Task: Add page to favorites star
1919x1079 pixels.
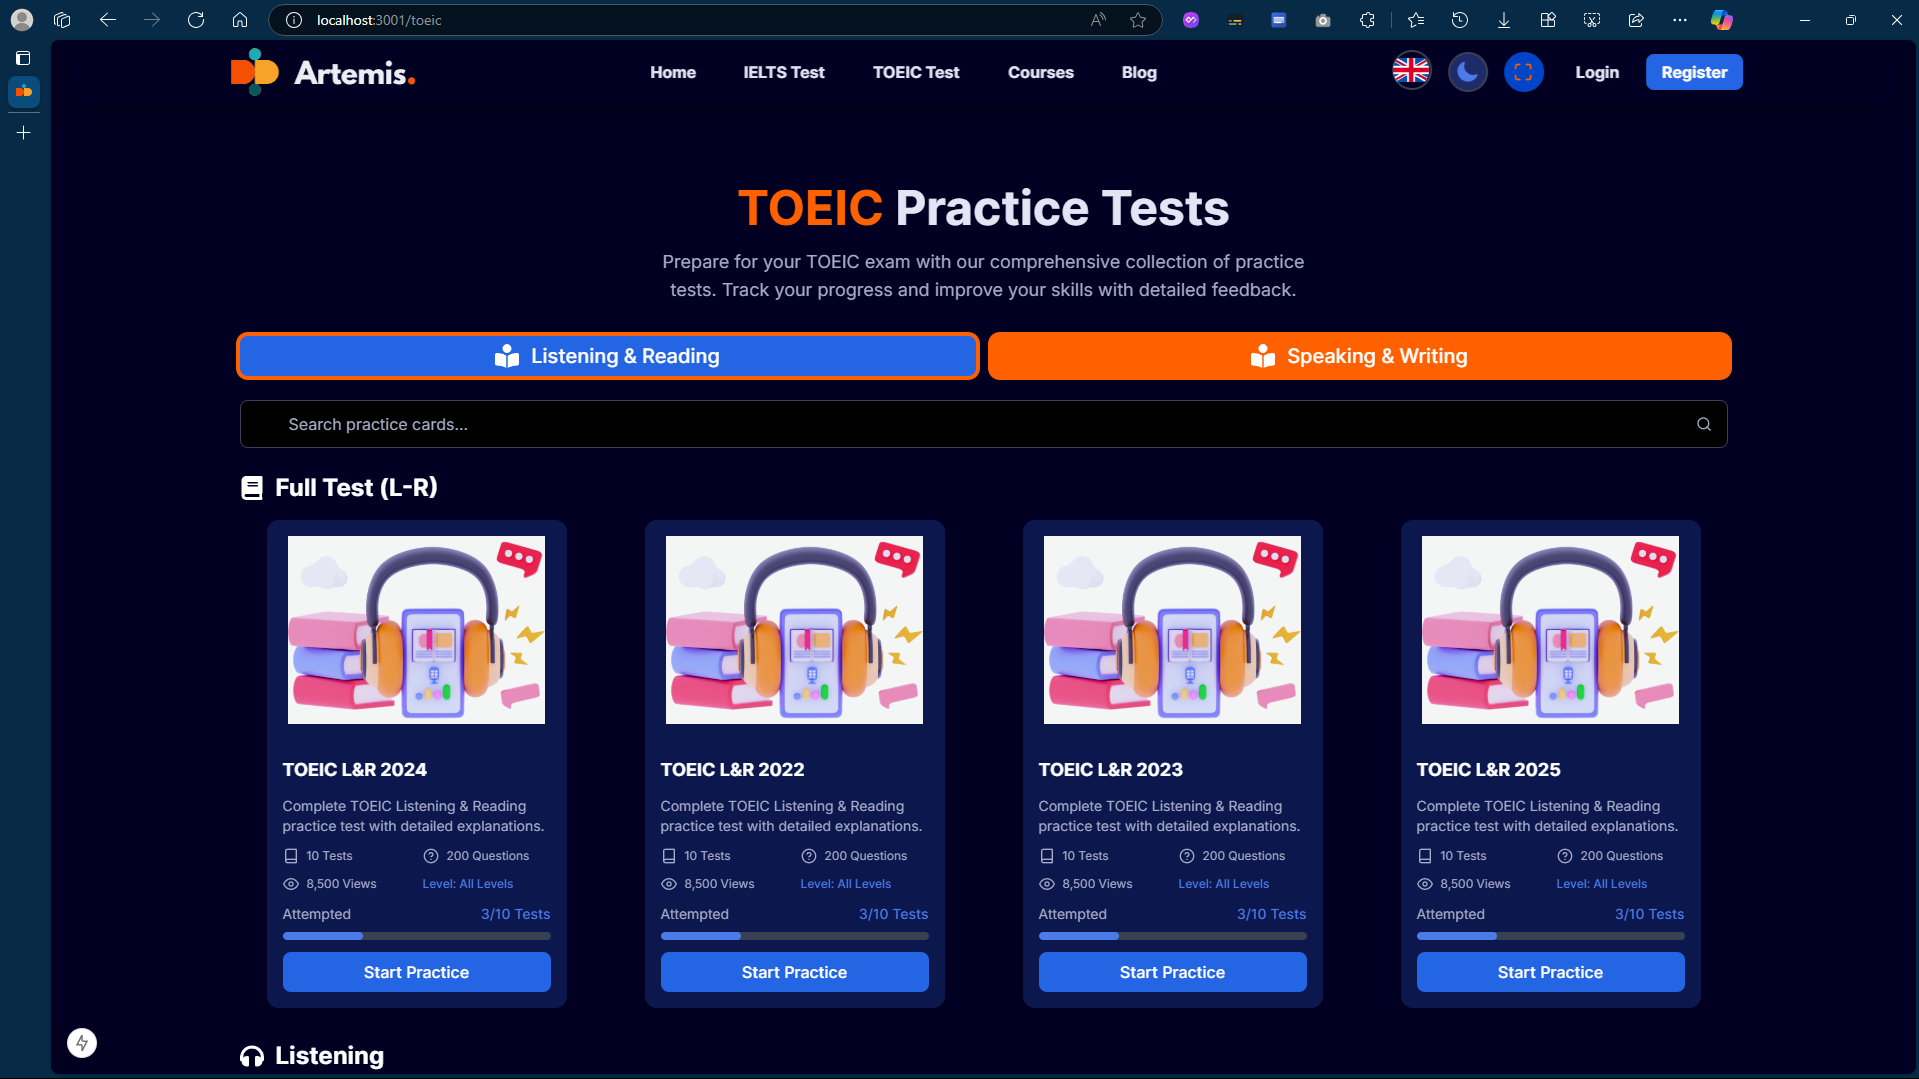Action: tap(1137, 20)
